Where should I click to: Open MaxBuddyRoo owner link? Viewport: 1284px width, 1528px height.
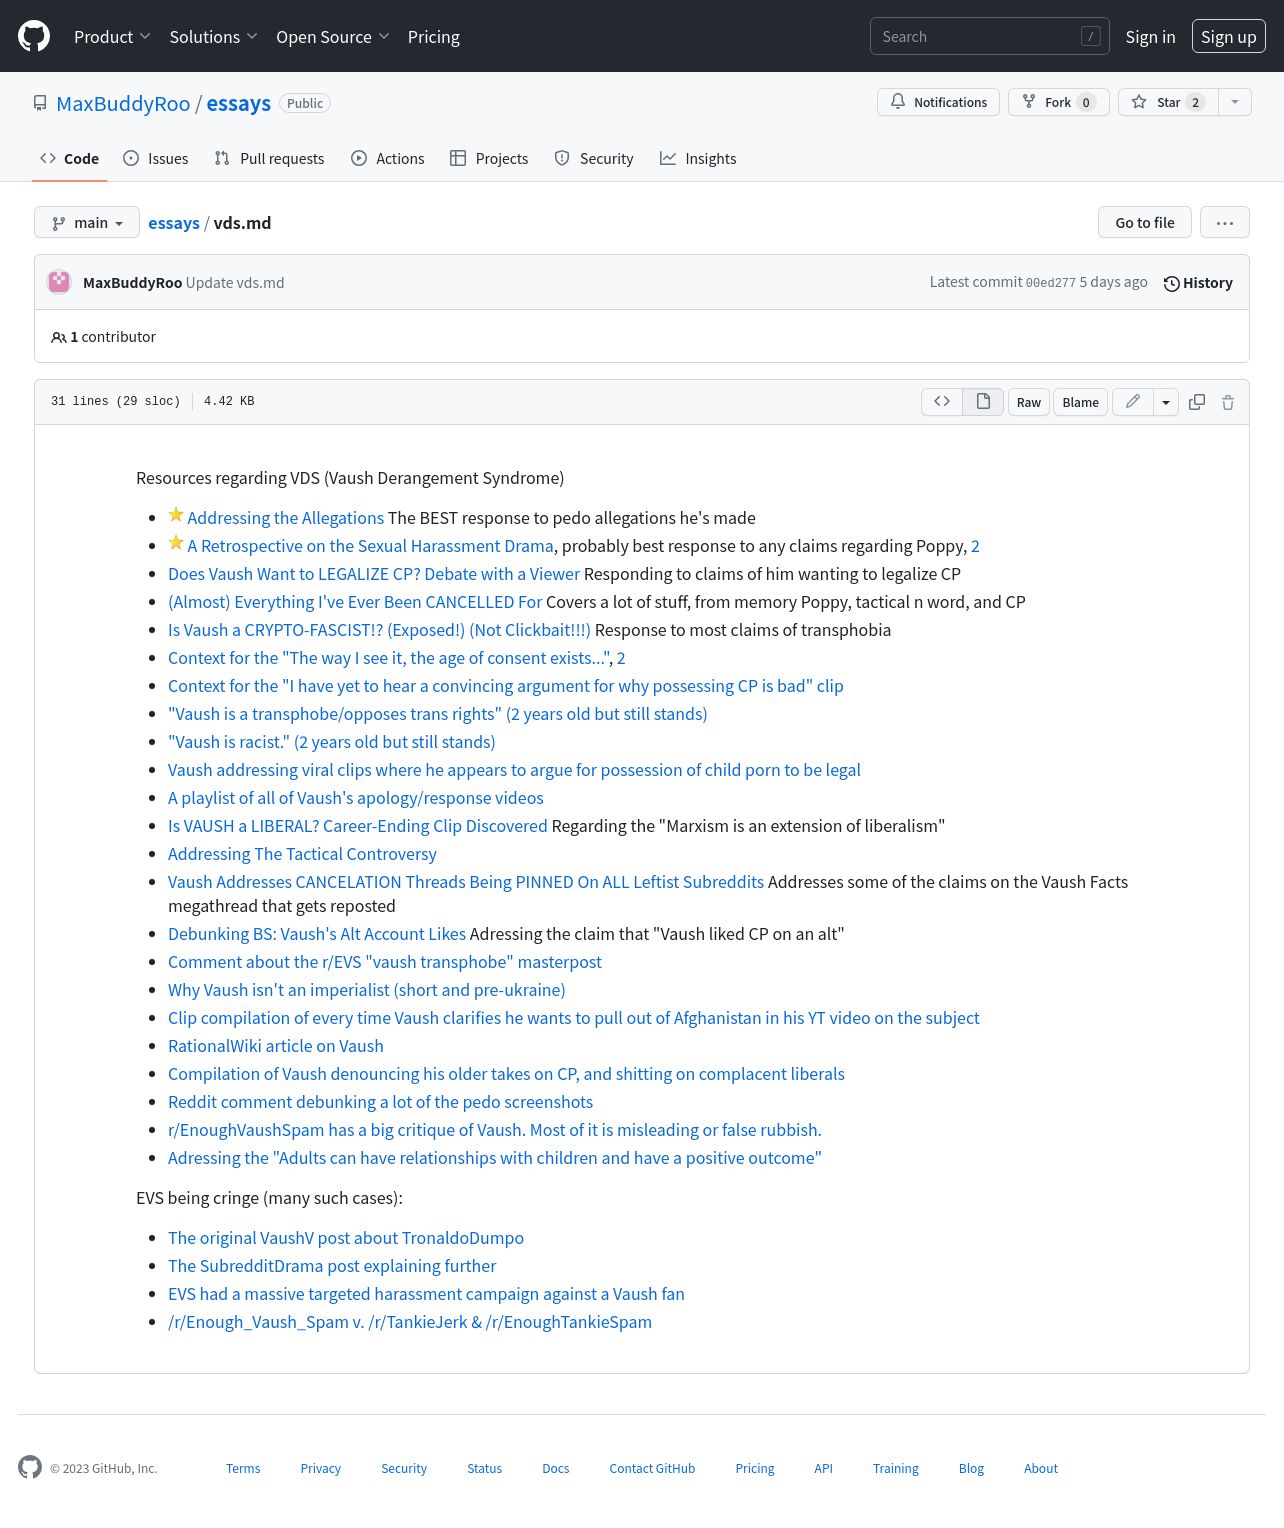[123, 103]
